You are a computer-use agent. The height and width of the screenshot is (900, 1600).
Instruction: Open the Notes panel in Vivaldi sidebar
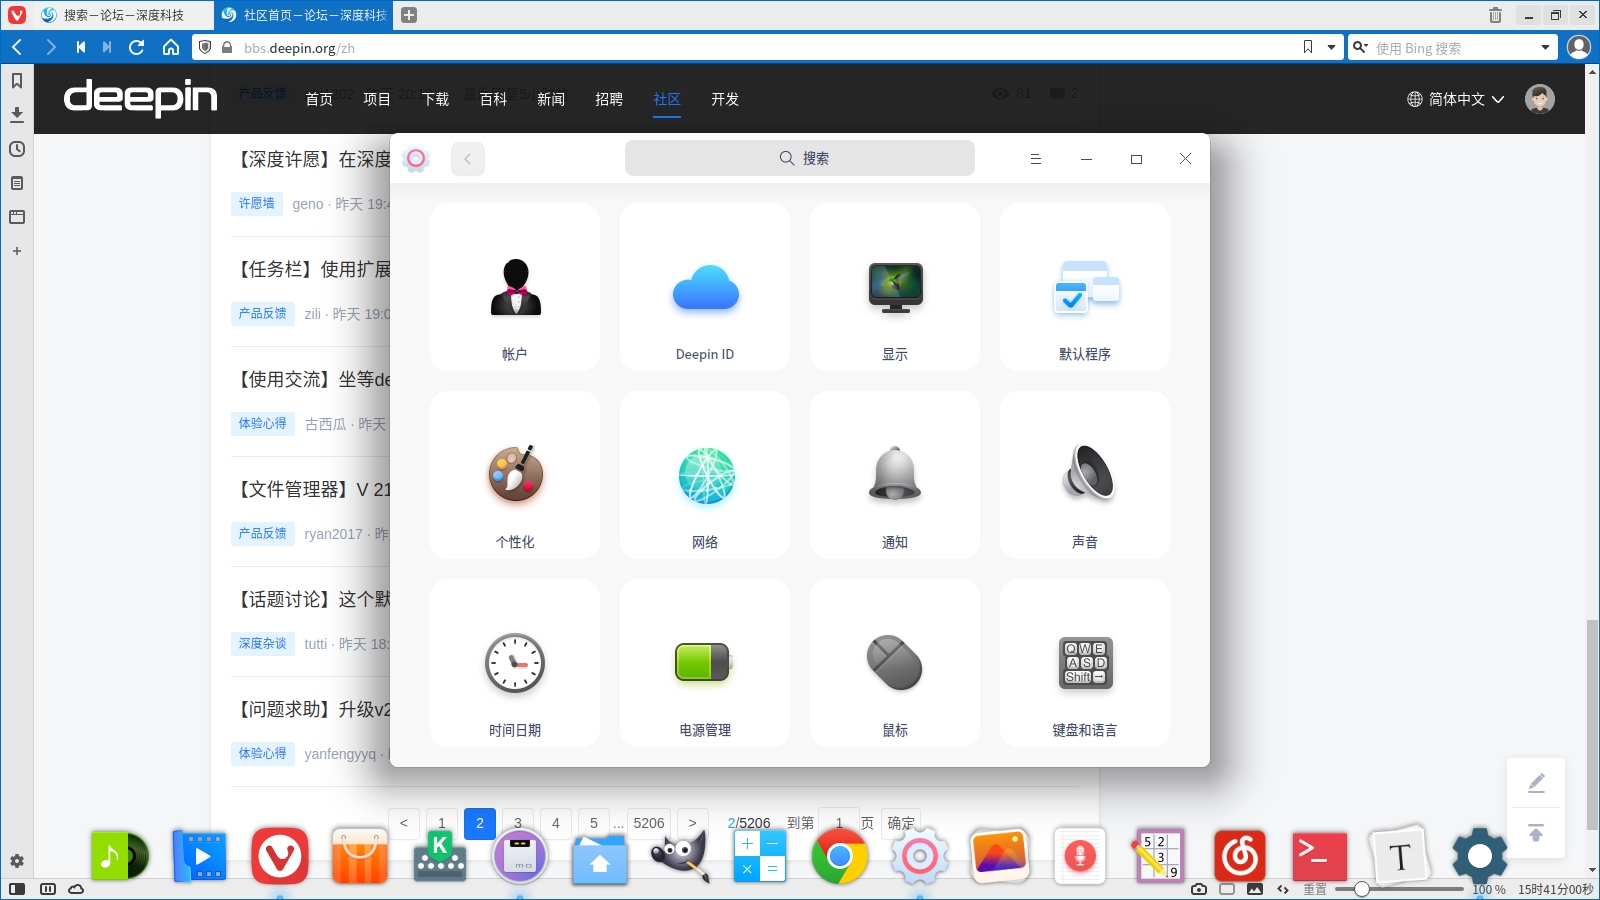click(17, 183)
